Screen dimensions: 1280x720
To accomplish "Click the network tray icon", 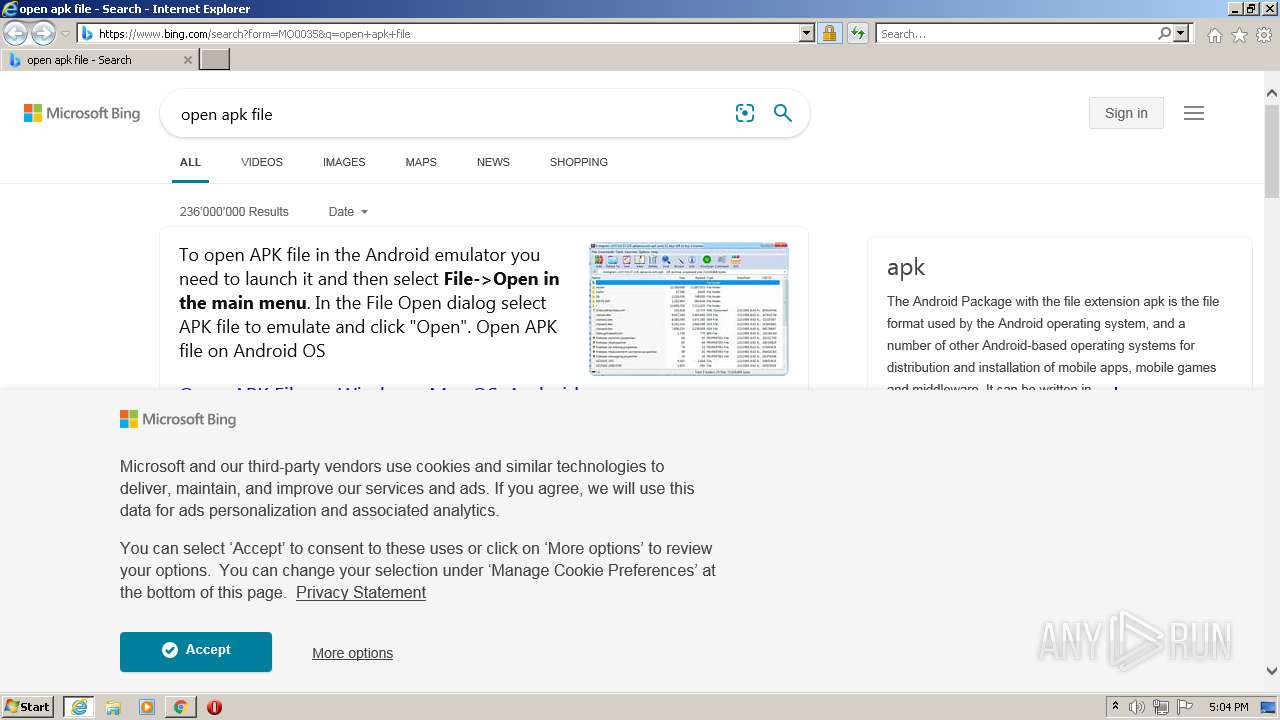I will point(1161,707).
